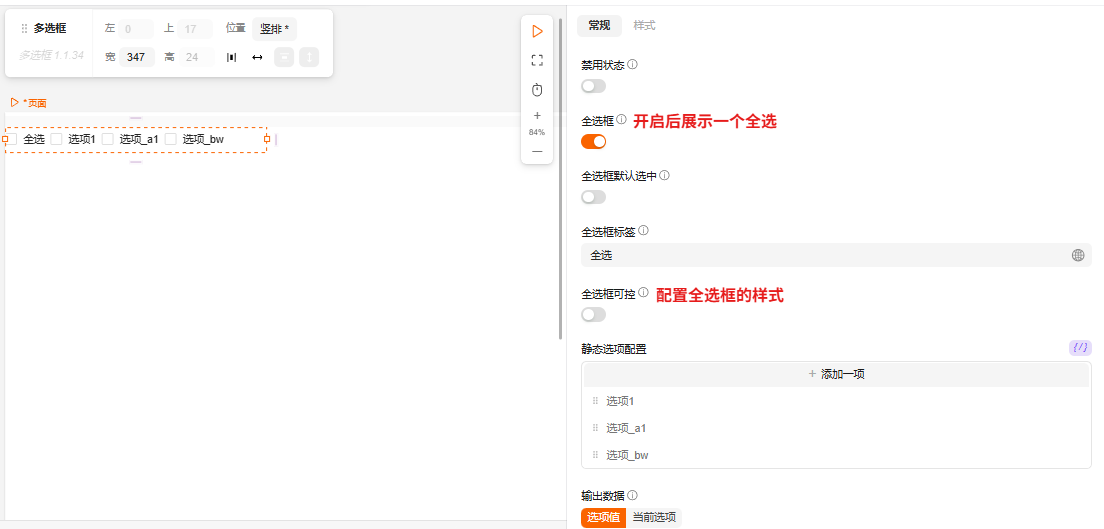The image size is (1104, 529).
Task: Toggle the 全选框可控 switch
Action: coord(593,315)
